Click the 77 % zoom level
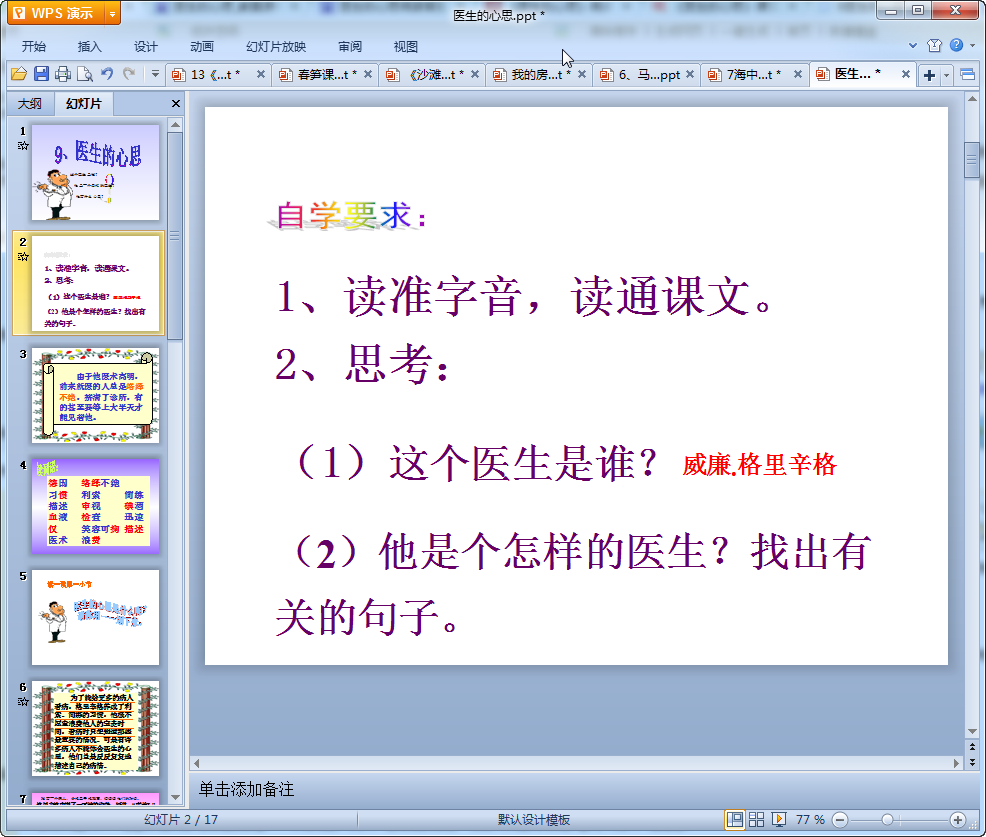Viewport: 986px width, 837px height. click(x=810, y=819)
